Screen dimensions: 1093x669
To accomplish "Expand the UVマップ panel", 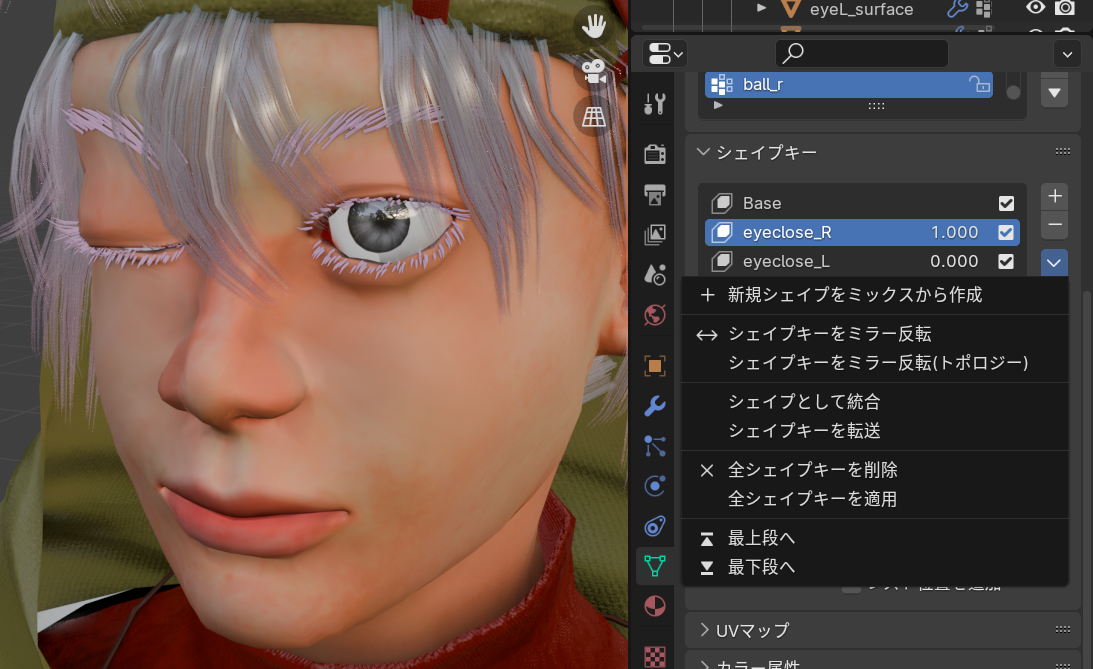I will pos(704,630).
